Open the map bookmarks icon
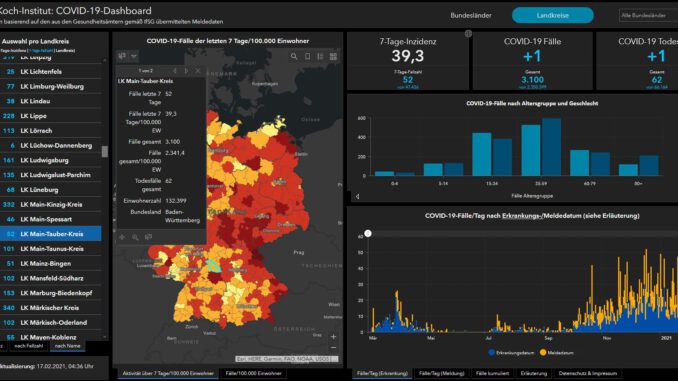Screen dimensions: 678x381 pos(307,57)
